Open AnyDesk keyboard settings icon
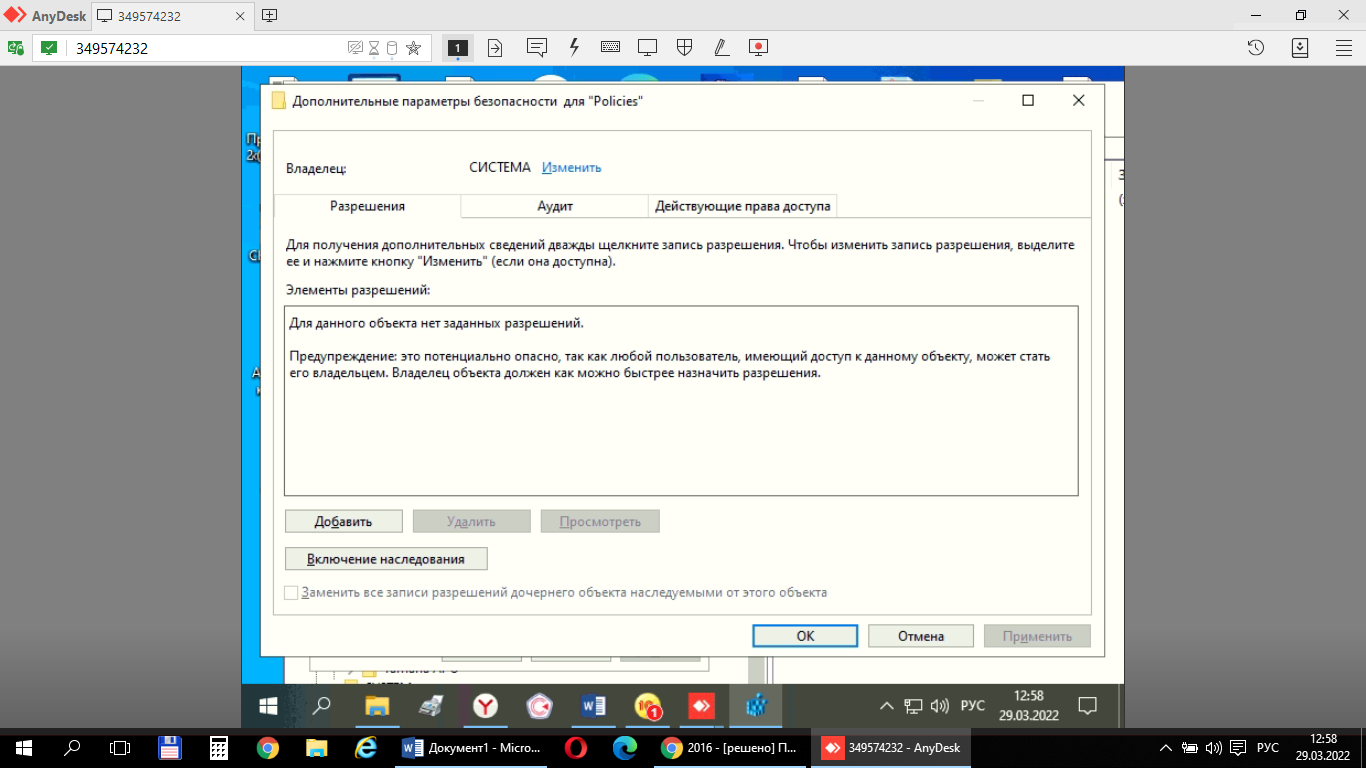 coord(610,47)
